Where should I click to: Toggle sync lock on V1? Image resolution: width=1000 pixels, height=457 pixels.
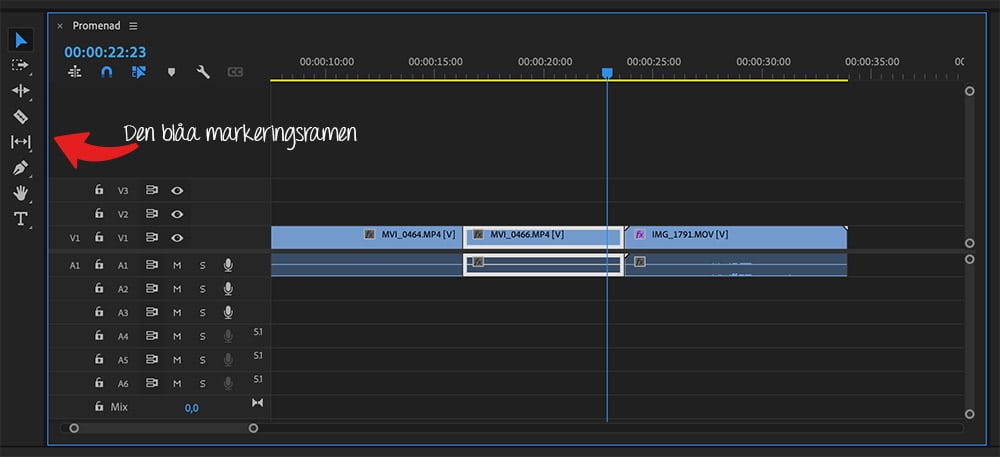(152, 238)
